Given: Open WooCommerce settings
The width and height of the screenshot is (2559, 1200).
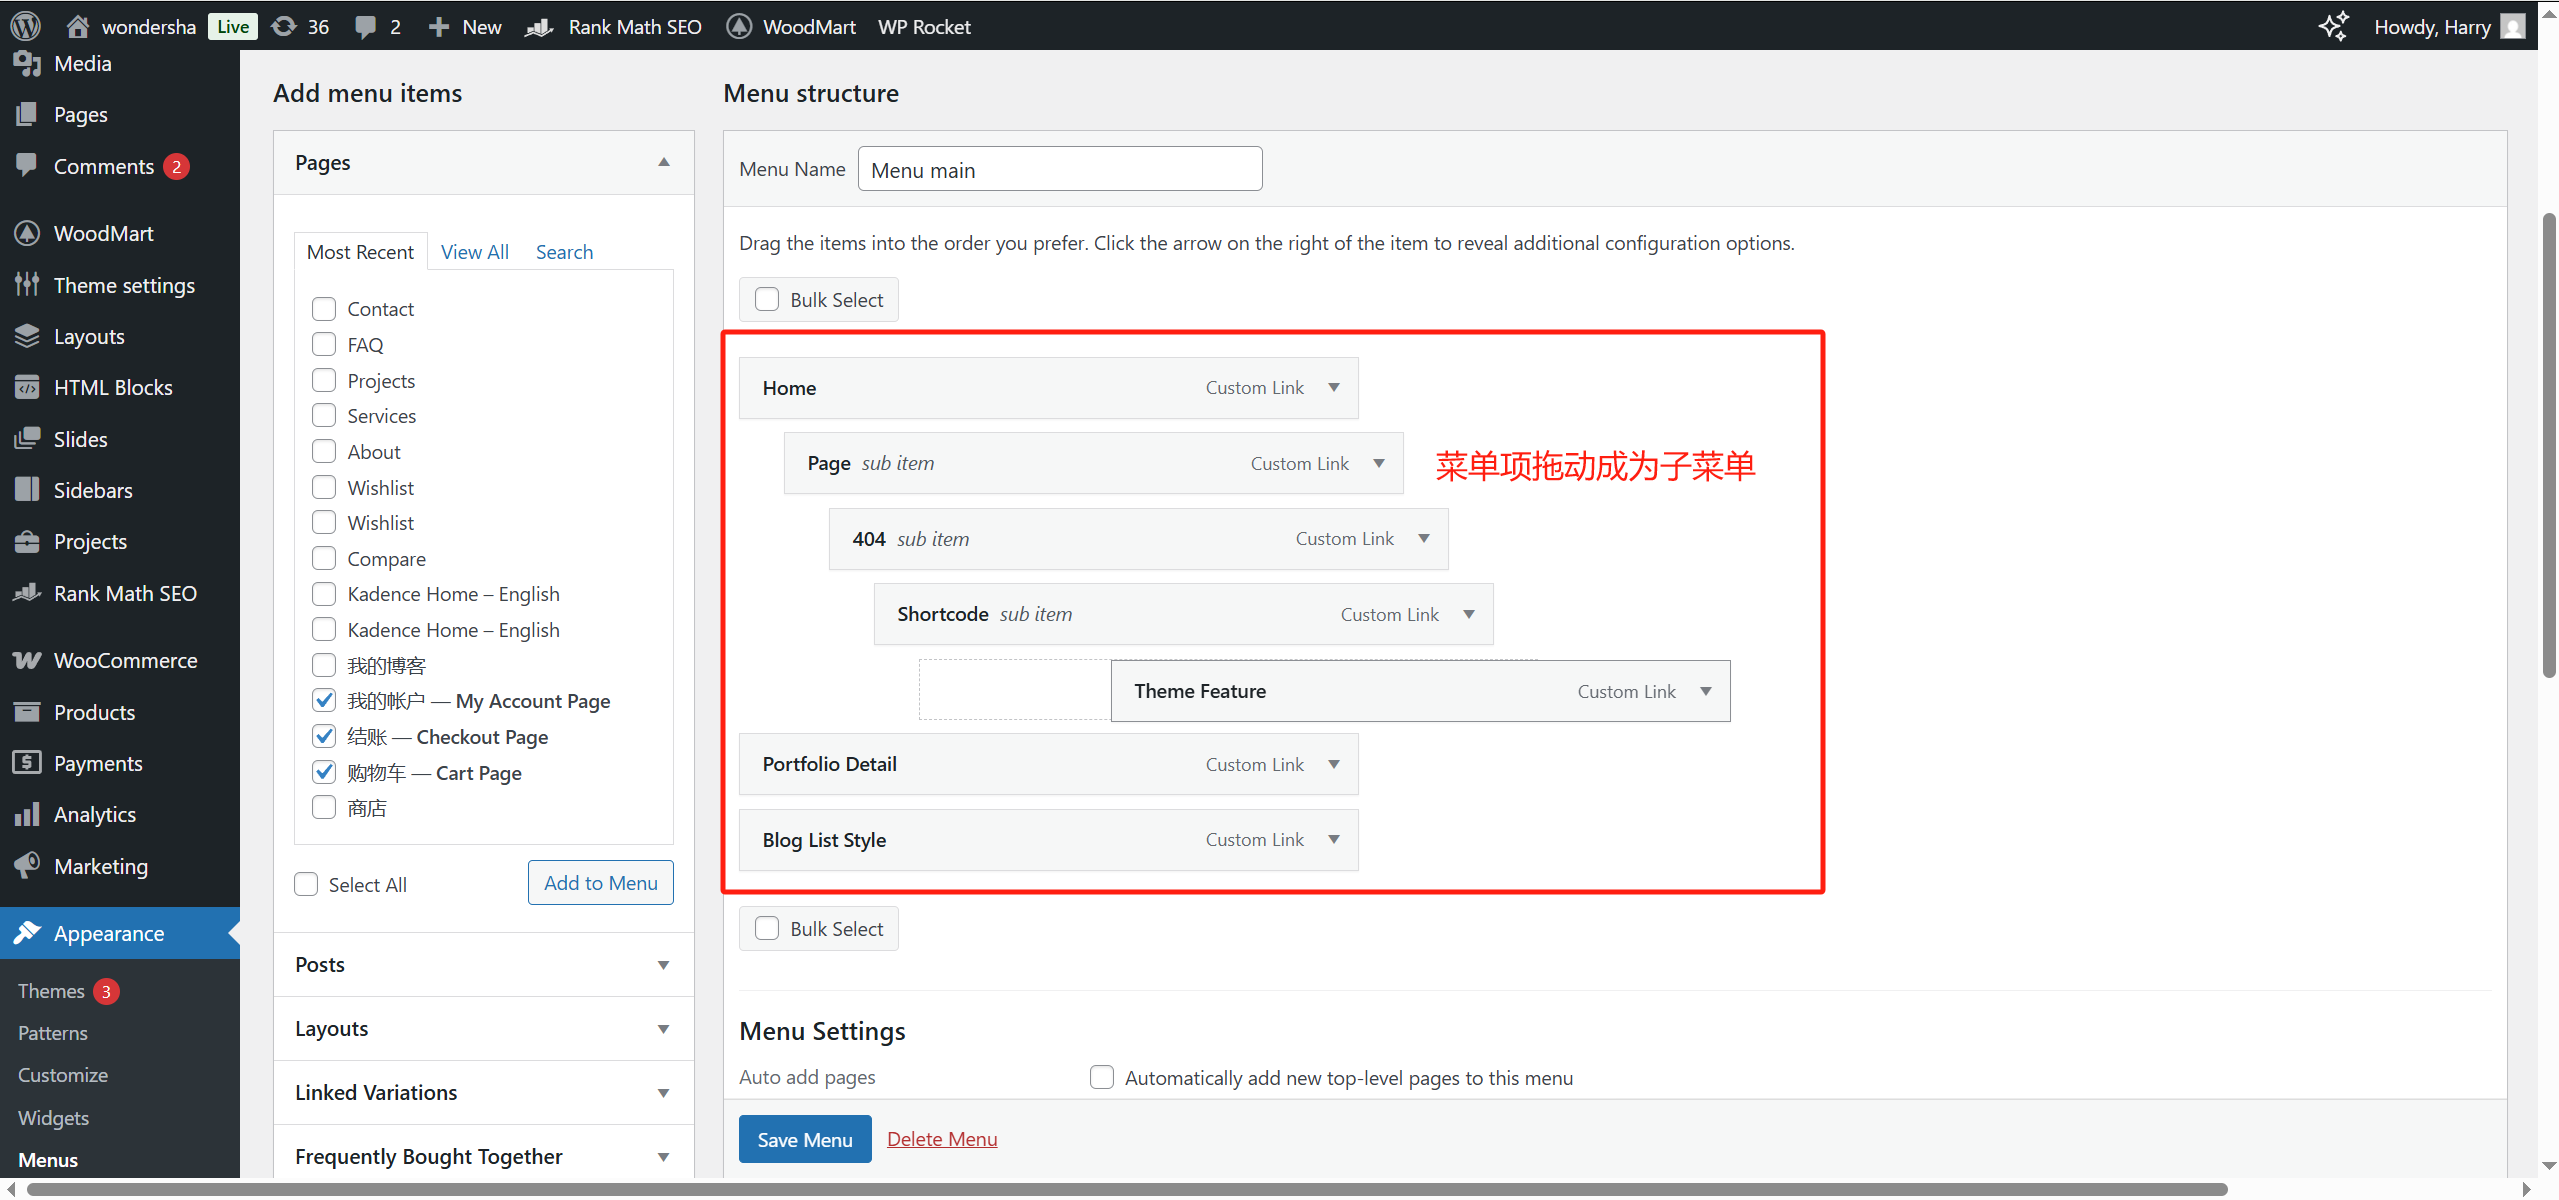Looking at the screenshot, I should pyautogui.click(x=125, y=660).
